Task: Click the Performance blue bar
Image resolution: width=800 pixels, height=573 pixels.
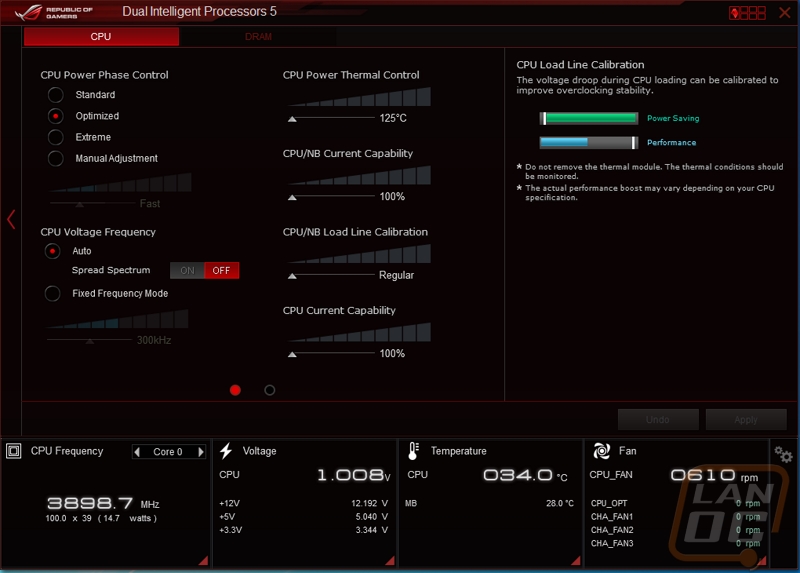Action: point(589,143)
